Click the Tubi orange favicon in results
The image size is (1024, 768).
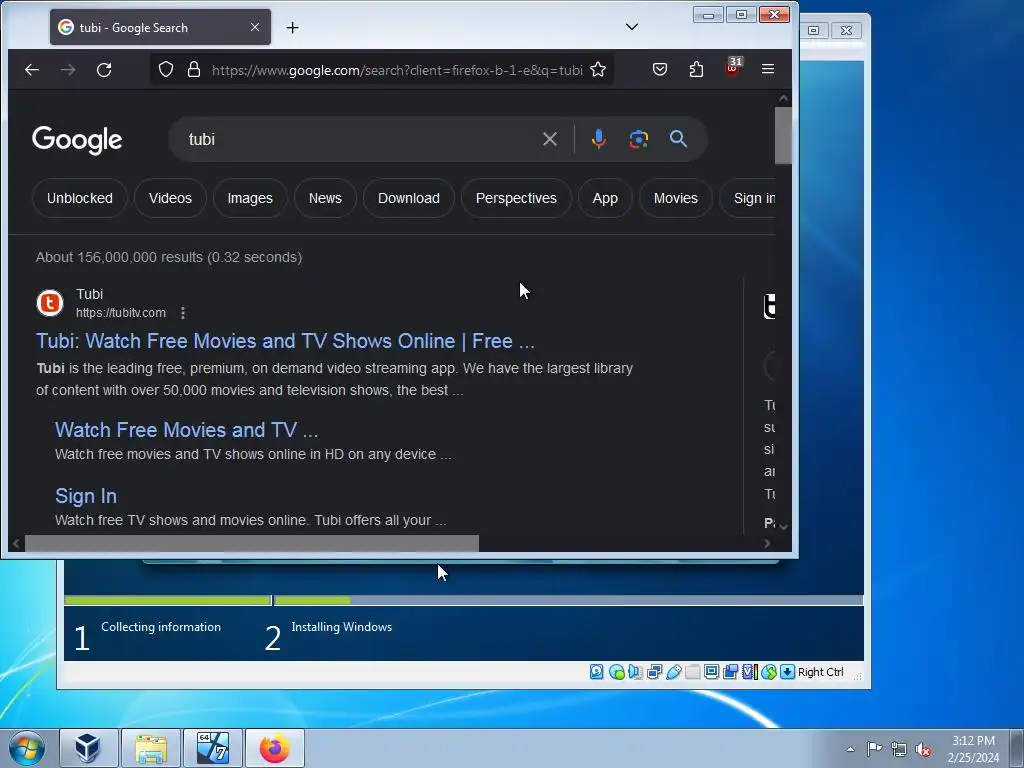click(x=50, y=303)
